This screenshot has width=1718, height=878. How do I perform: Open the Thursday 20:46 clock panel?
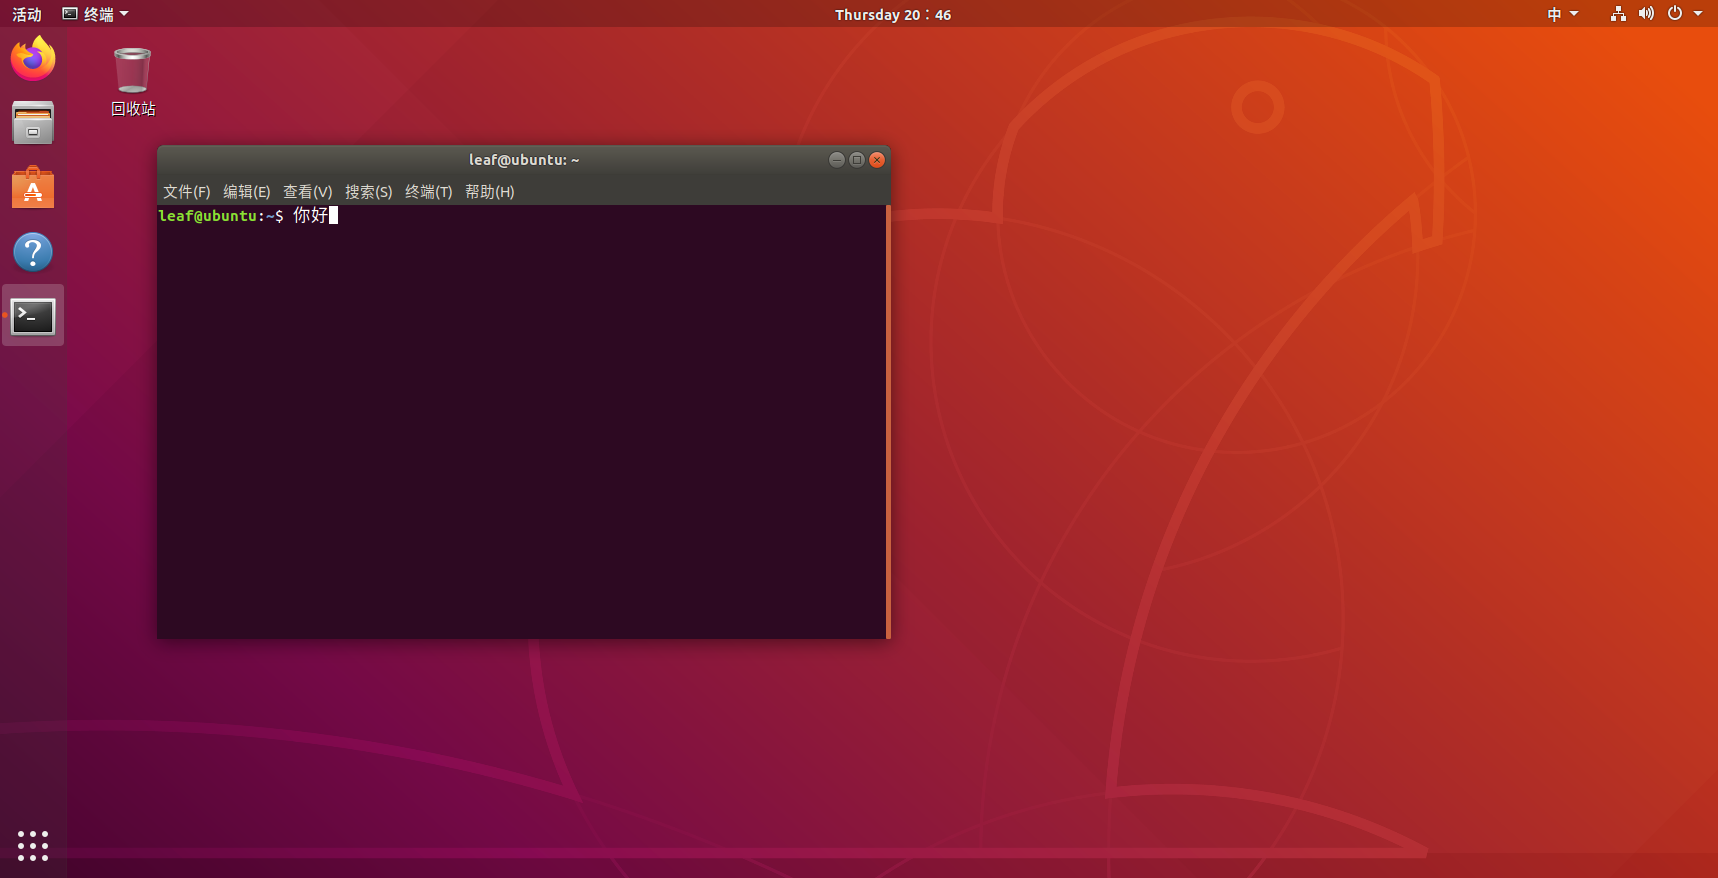coord(893,14)
